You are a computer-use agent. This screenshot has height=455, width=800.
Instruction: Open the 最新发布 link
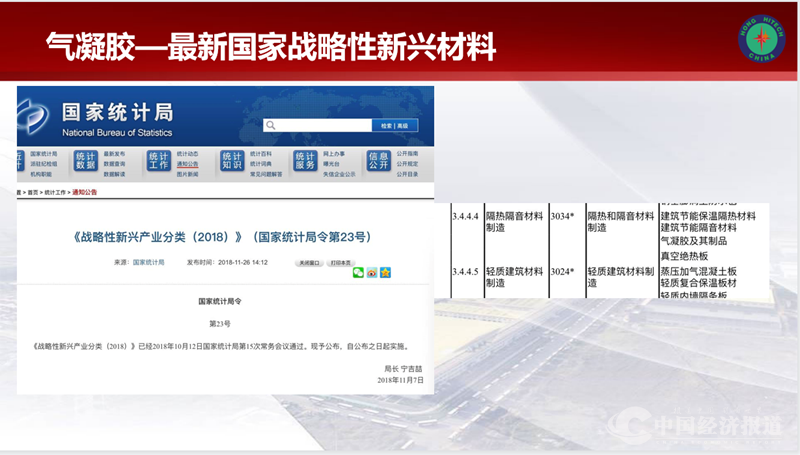pos(114,154)
